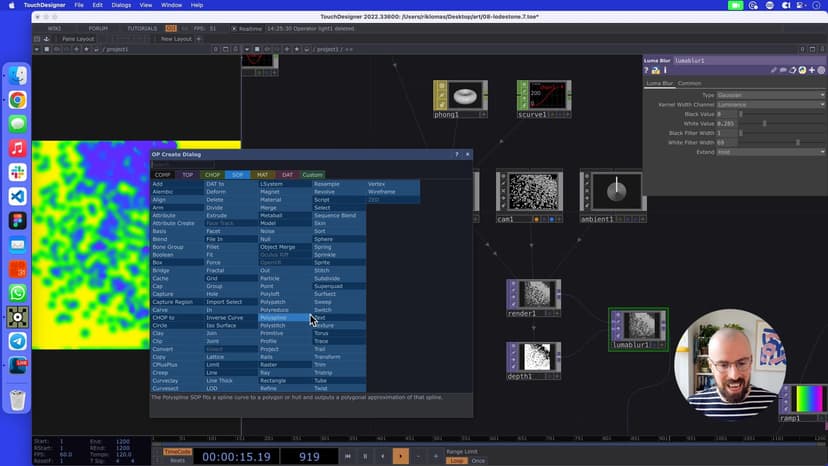
Task: Click the pause button in transport
Action: pos(364,456)
